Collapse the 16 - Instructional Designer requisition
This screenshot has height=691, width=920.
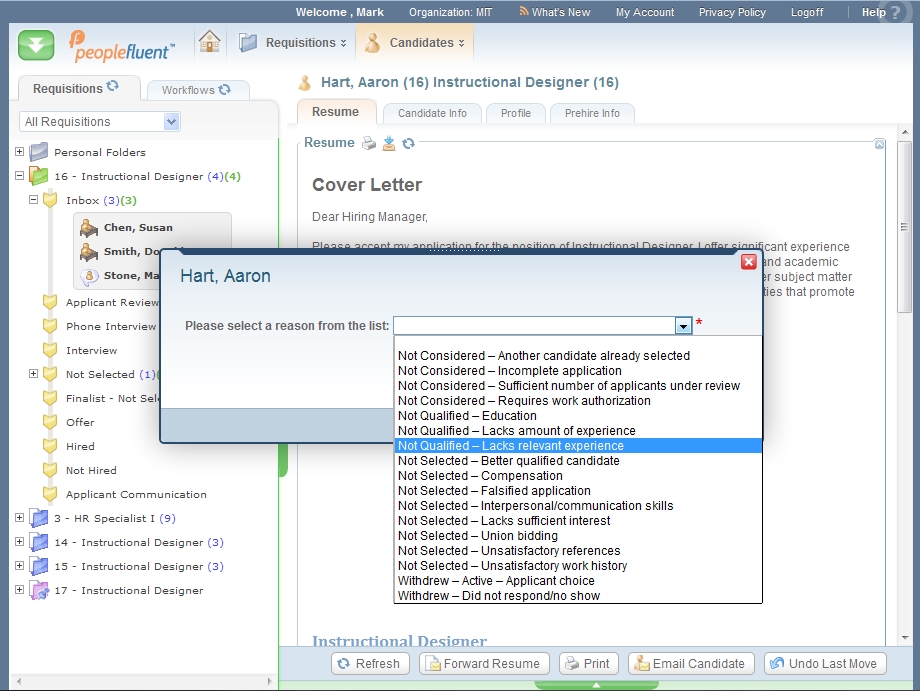click(x=19, y=176)
